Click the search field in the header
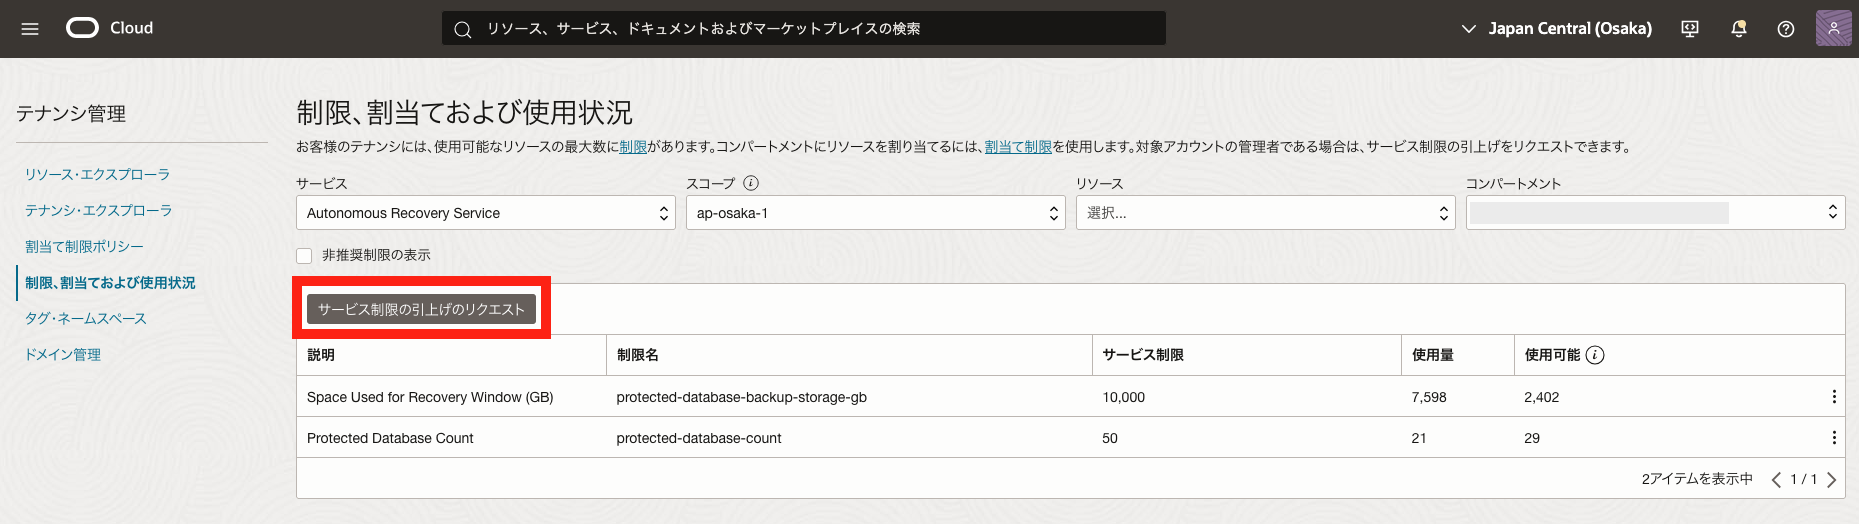 [803, 29]
